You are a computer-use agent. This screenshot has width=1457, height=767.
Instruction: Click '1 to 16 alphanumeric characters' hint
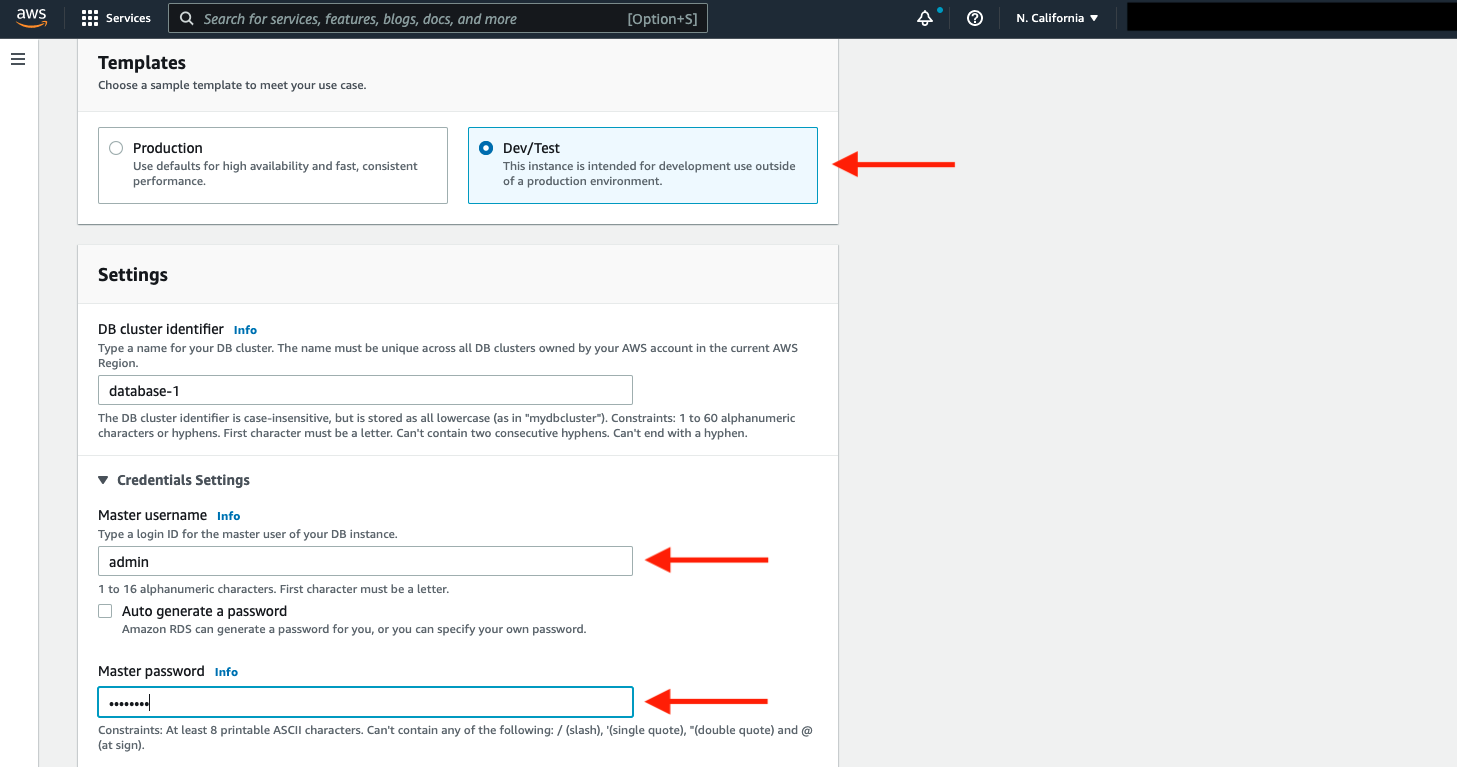click(x=273, y=589)
